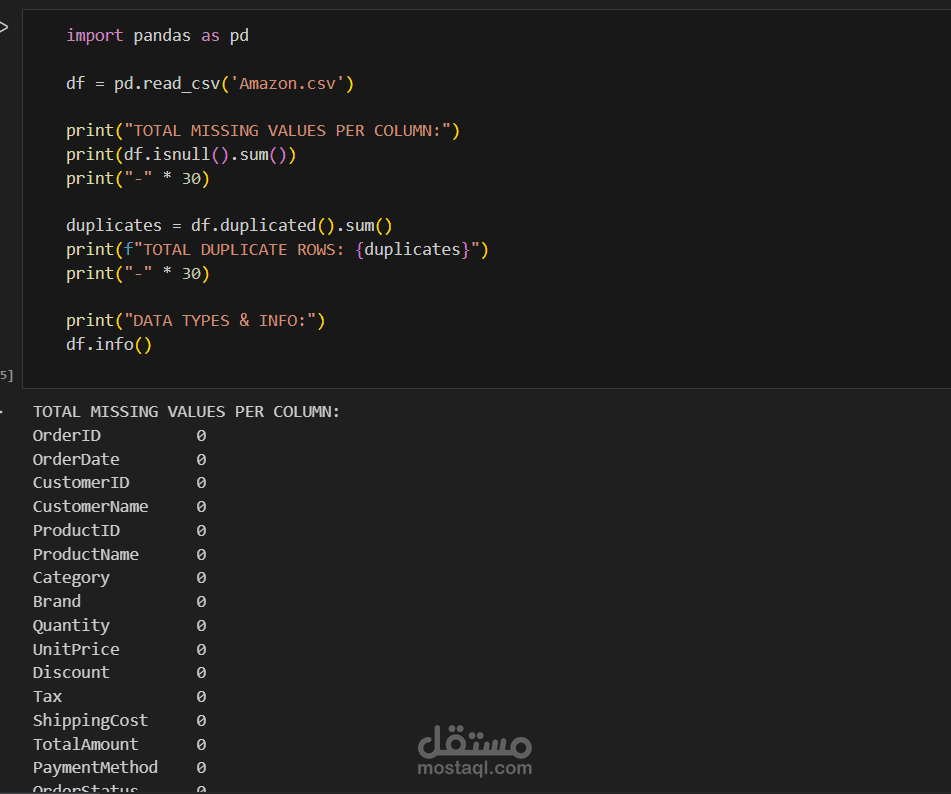Click the PaymentMethod output row
Screen dimensions: 951x794
point(95,768)
